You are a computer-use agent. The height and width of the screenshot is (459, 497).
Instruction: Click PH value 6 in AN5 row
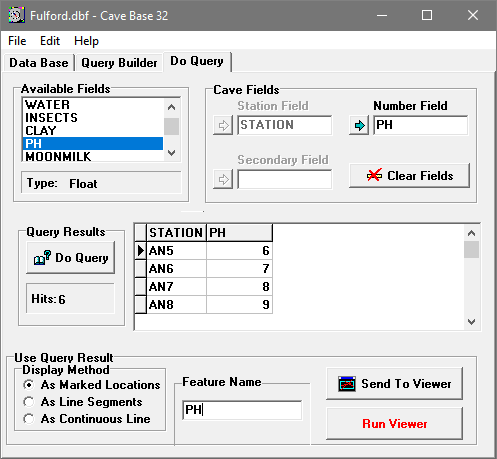(239, 251)
